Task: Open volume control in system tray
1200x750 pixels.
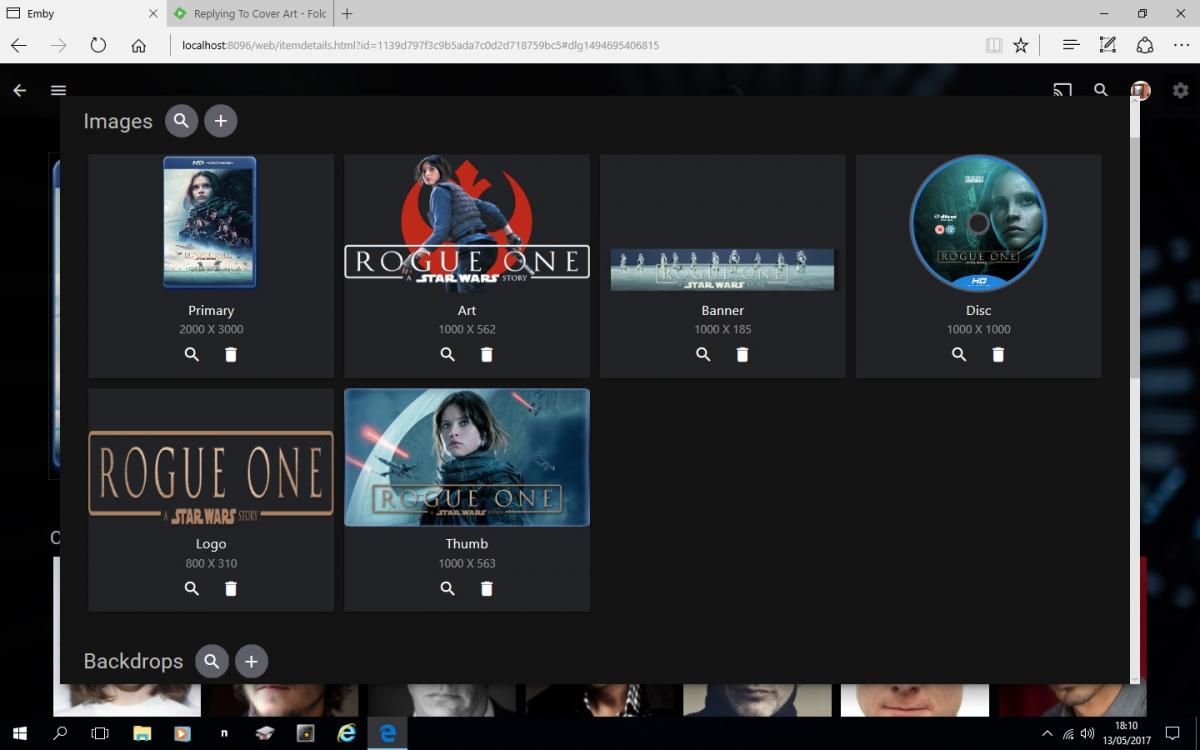Action: (x=1088, y=733)
